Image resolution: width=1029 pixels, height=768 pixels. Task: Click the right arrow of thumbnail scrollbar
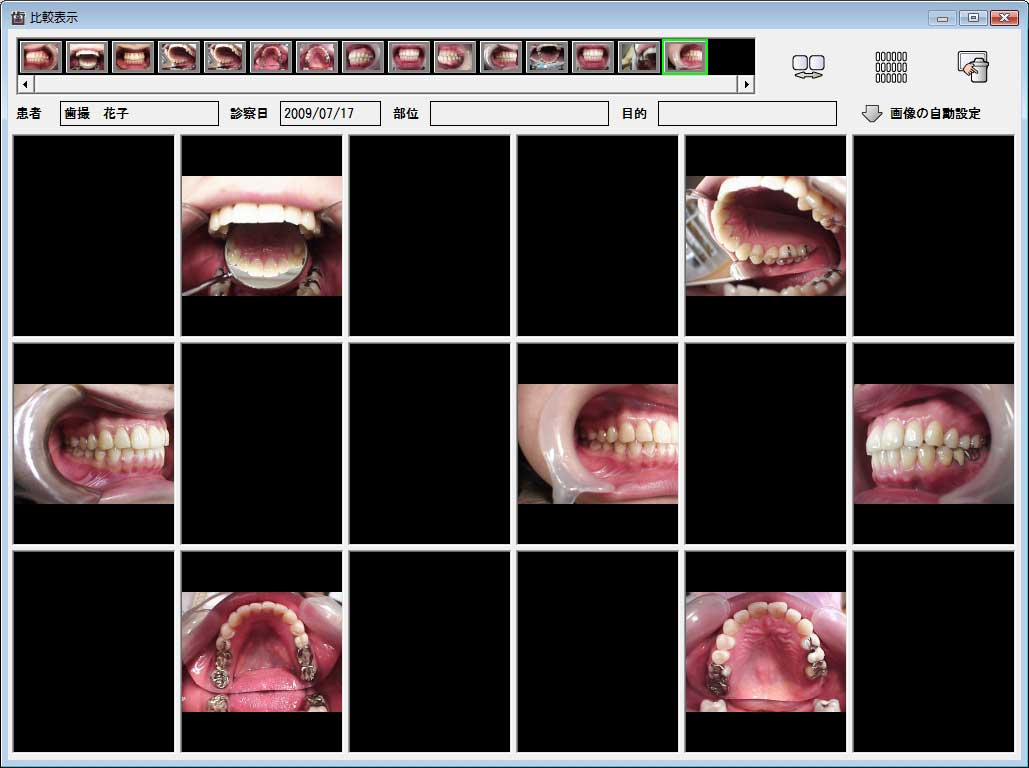point(746,84)
